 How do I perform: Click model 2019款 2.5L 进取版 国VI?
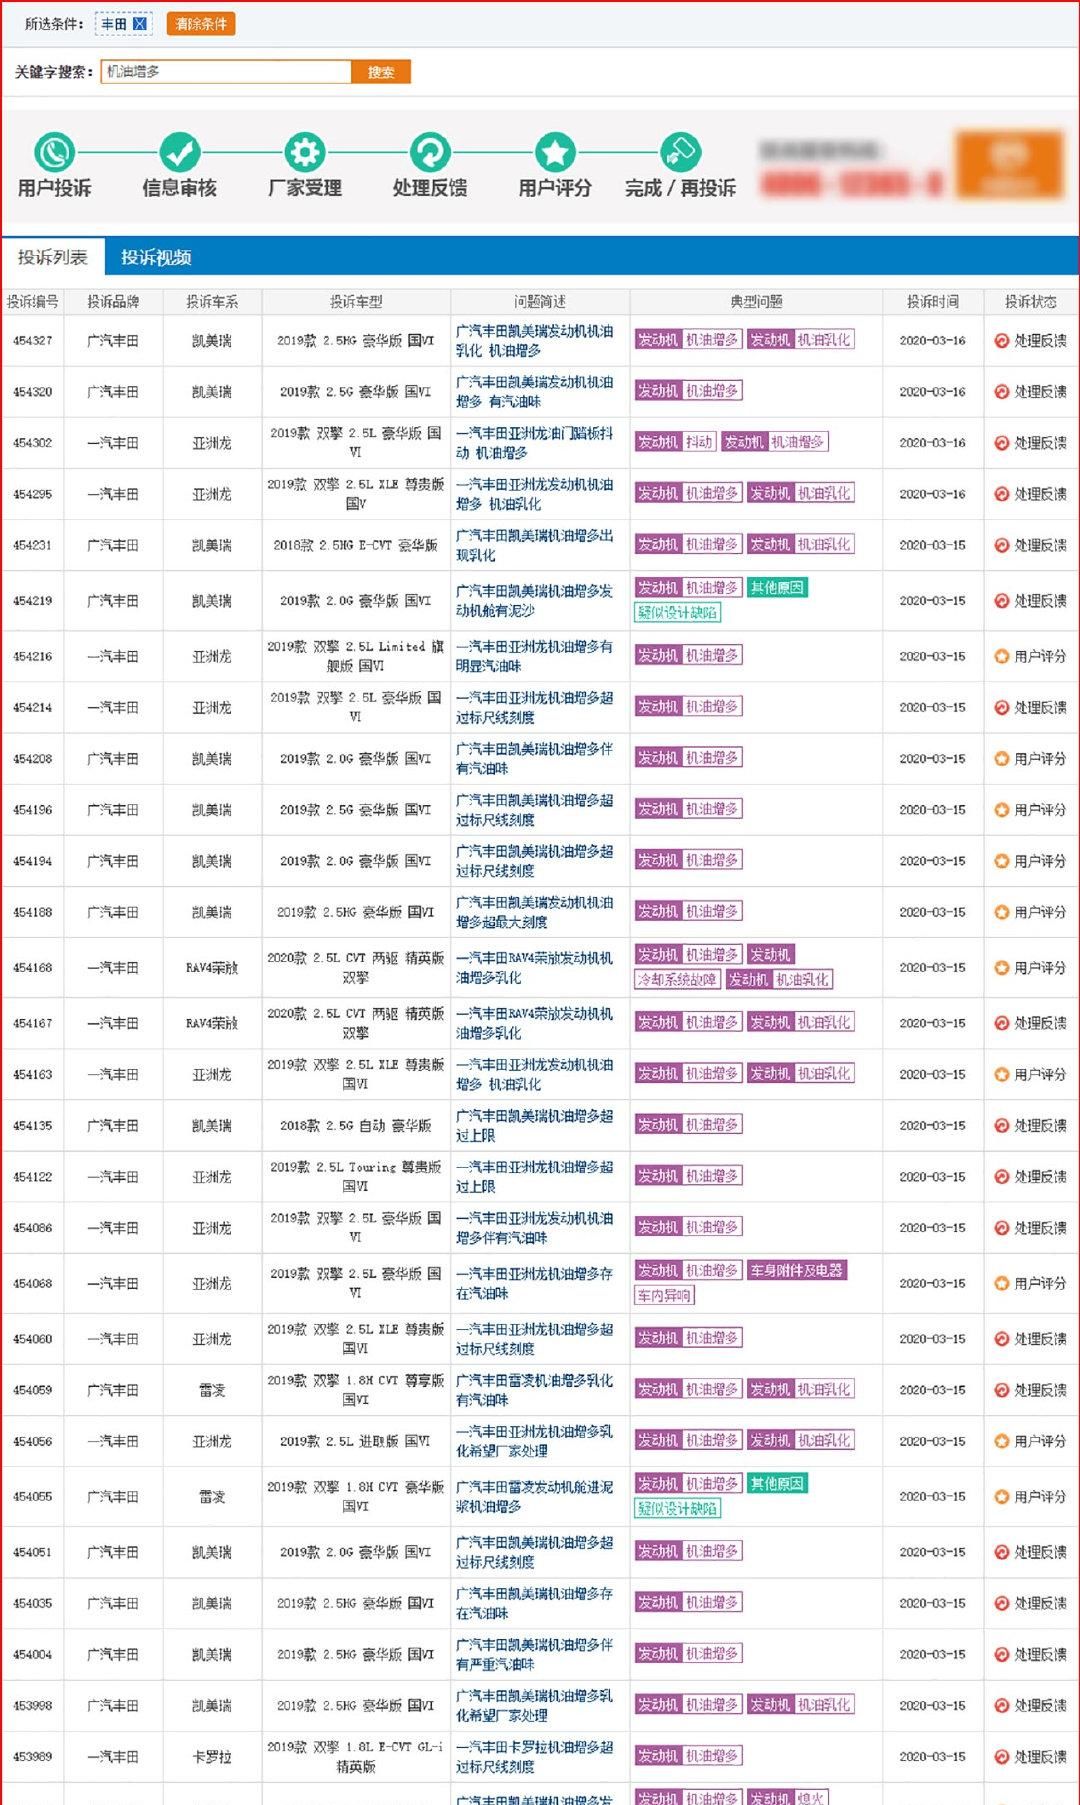coord(356,1441)
